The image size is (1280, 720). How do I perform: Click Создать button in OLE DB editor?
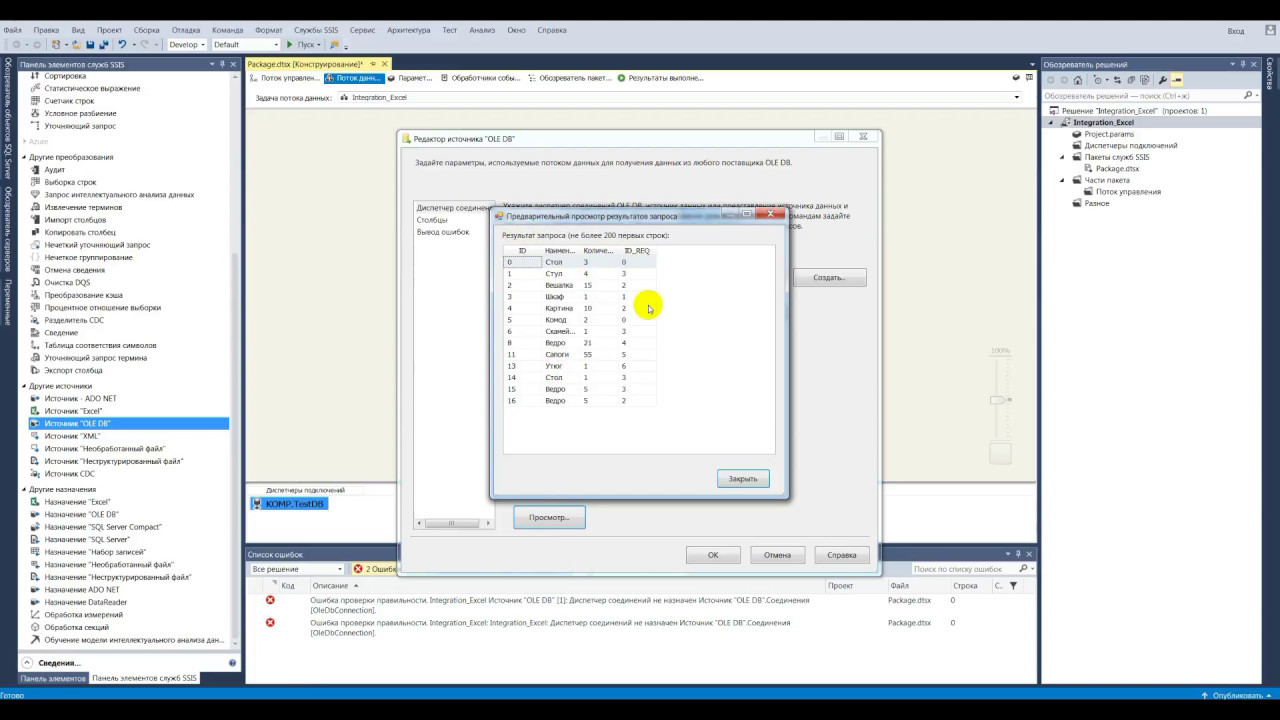[x=829, y=278]
